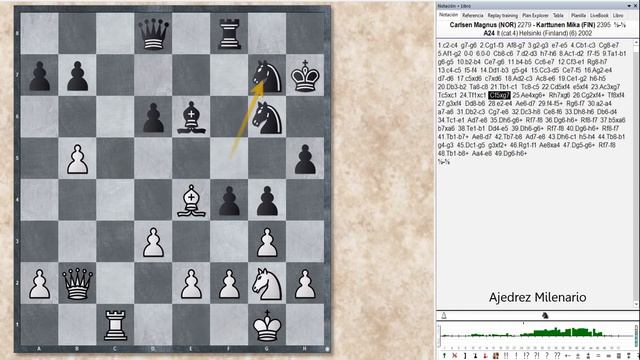The height and width of the screenshot is (360, 640).
Task: Click player name Carlsen Magnus (NOR)
Action: tap(483, 25)
